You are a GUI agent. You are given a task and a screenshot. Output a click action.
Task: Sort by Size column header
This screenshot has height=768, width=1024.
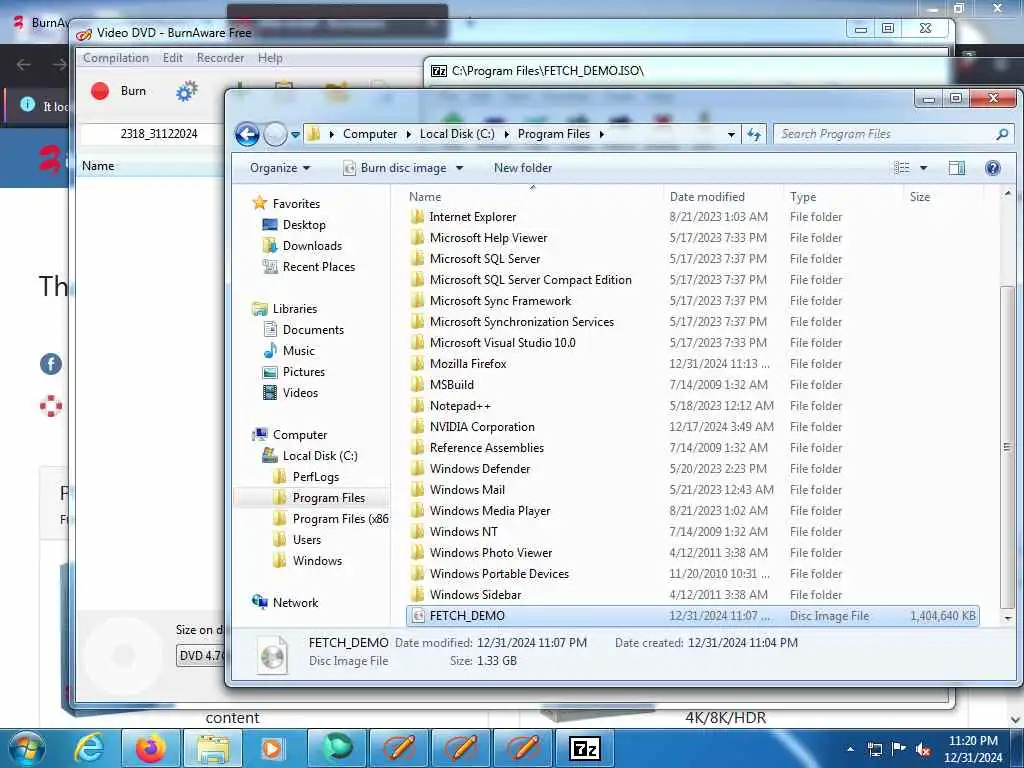point(920,197)
